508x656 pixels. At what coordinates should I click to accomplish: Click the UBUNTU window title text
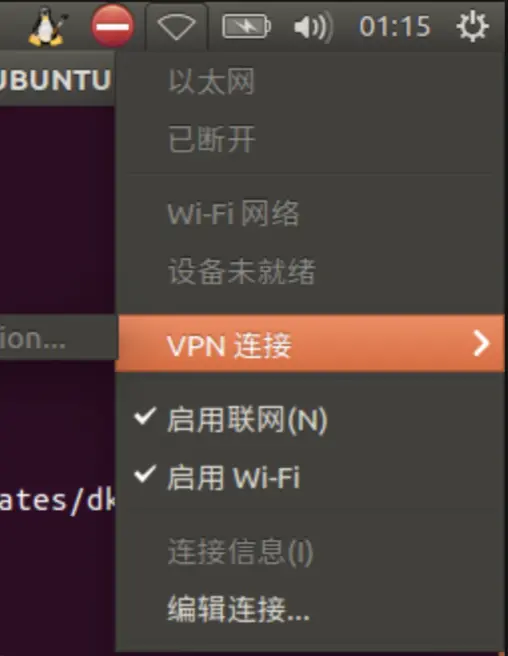pos(55,79)
